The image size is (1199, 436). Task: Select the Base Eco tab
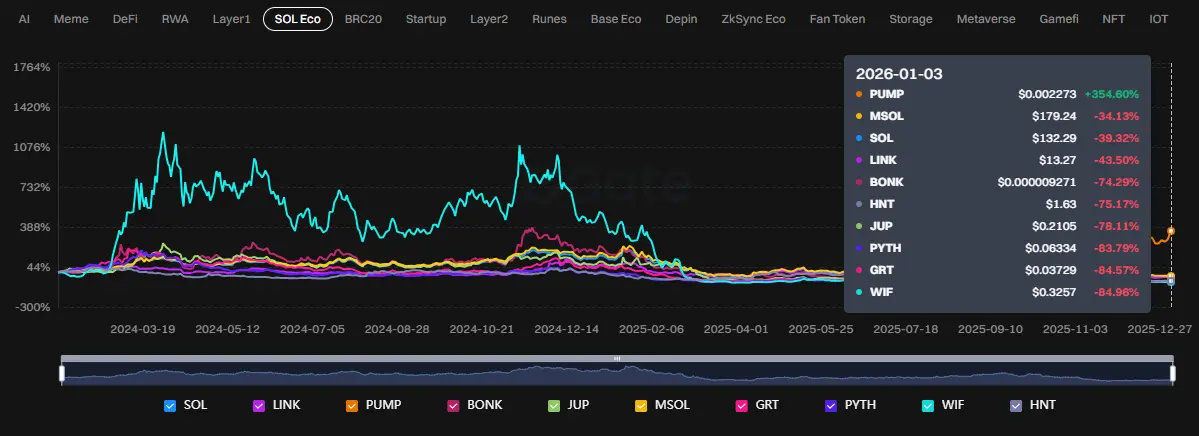[616, 19]
